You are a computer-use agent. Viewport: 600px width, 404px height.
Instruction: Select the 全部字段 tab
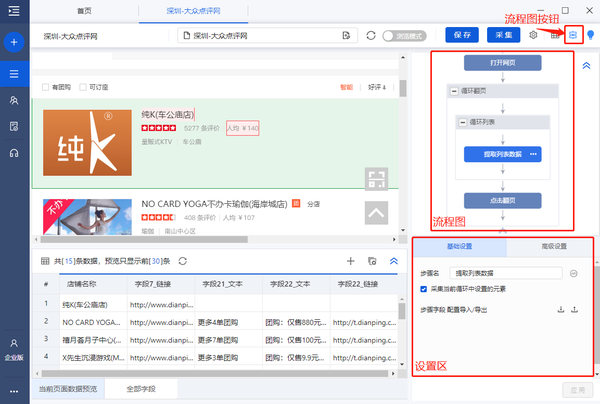(141, 389)
